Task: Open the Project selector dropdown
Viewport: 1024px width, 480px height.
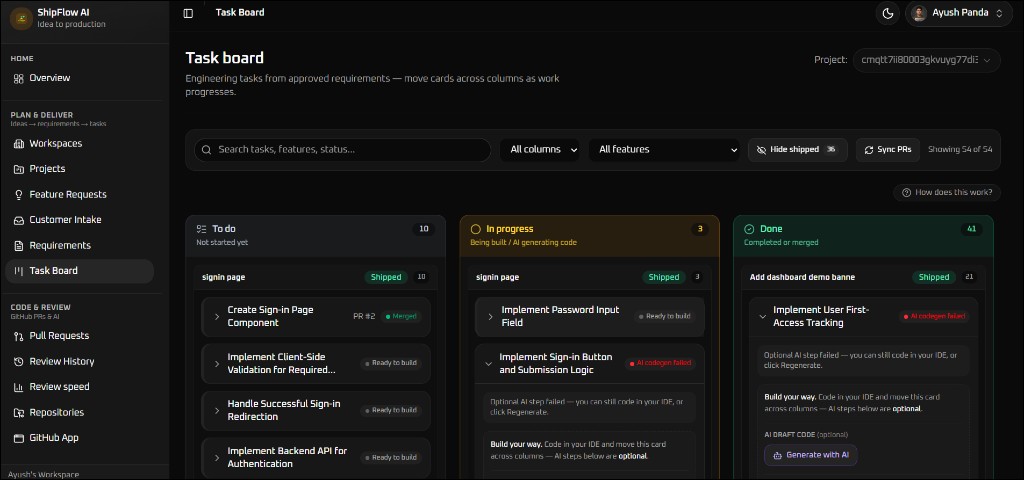Action: 926,60
